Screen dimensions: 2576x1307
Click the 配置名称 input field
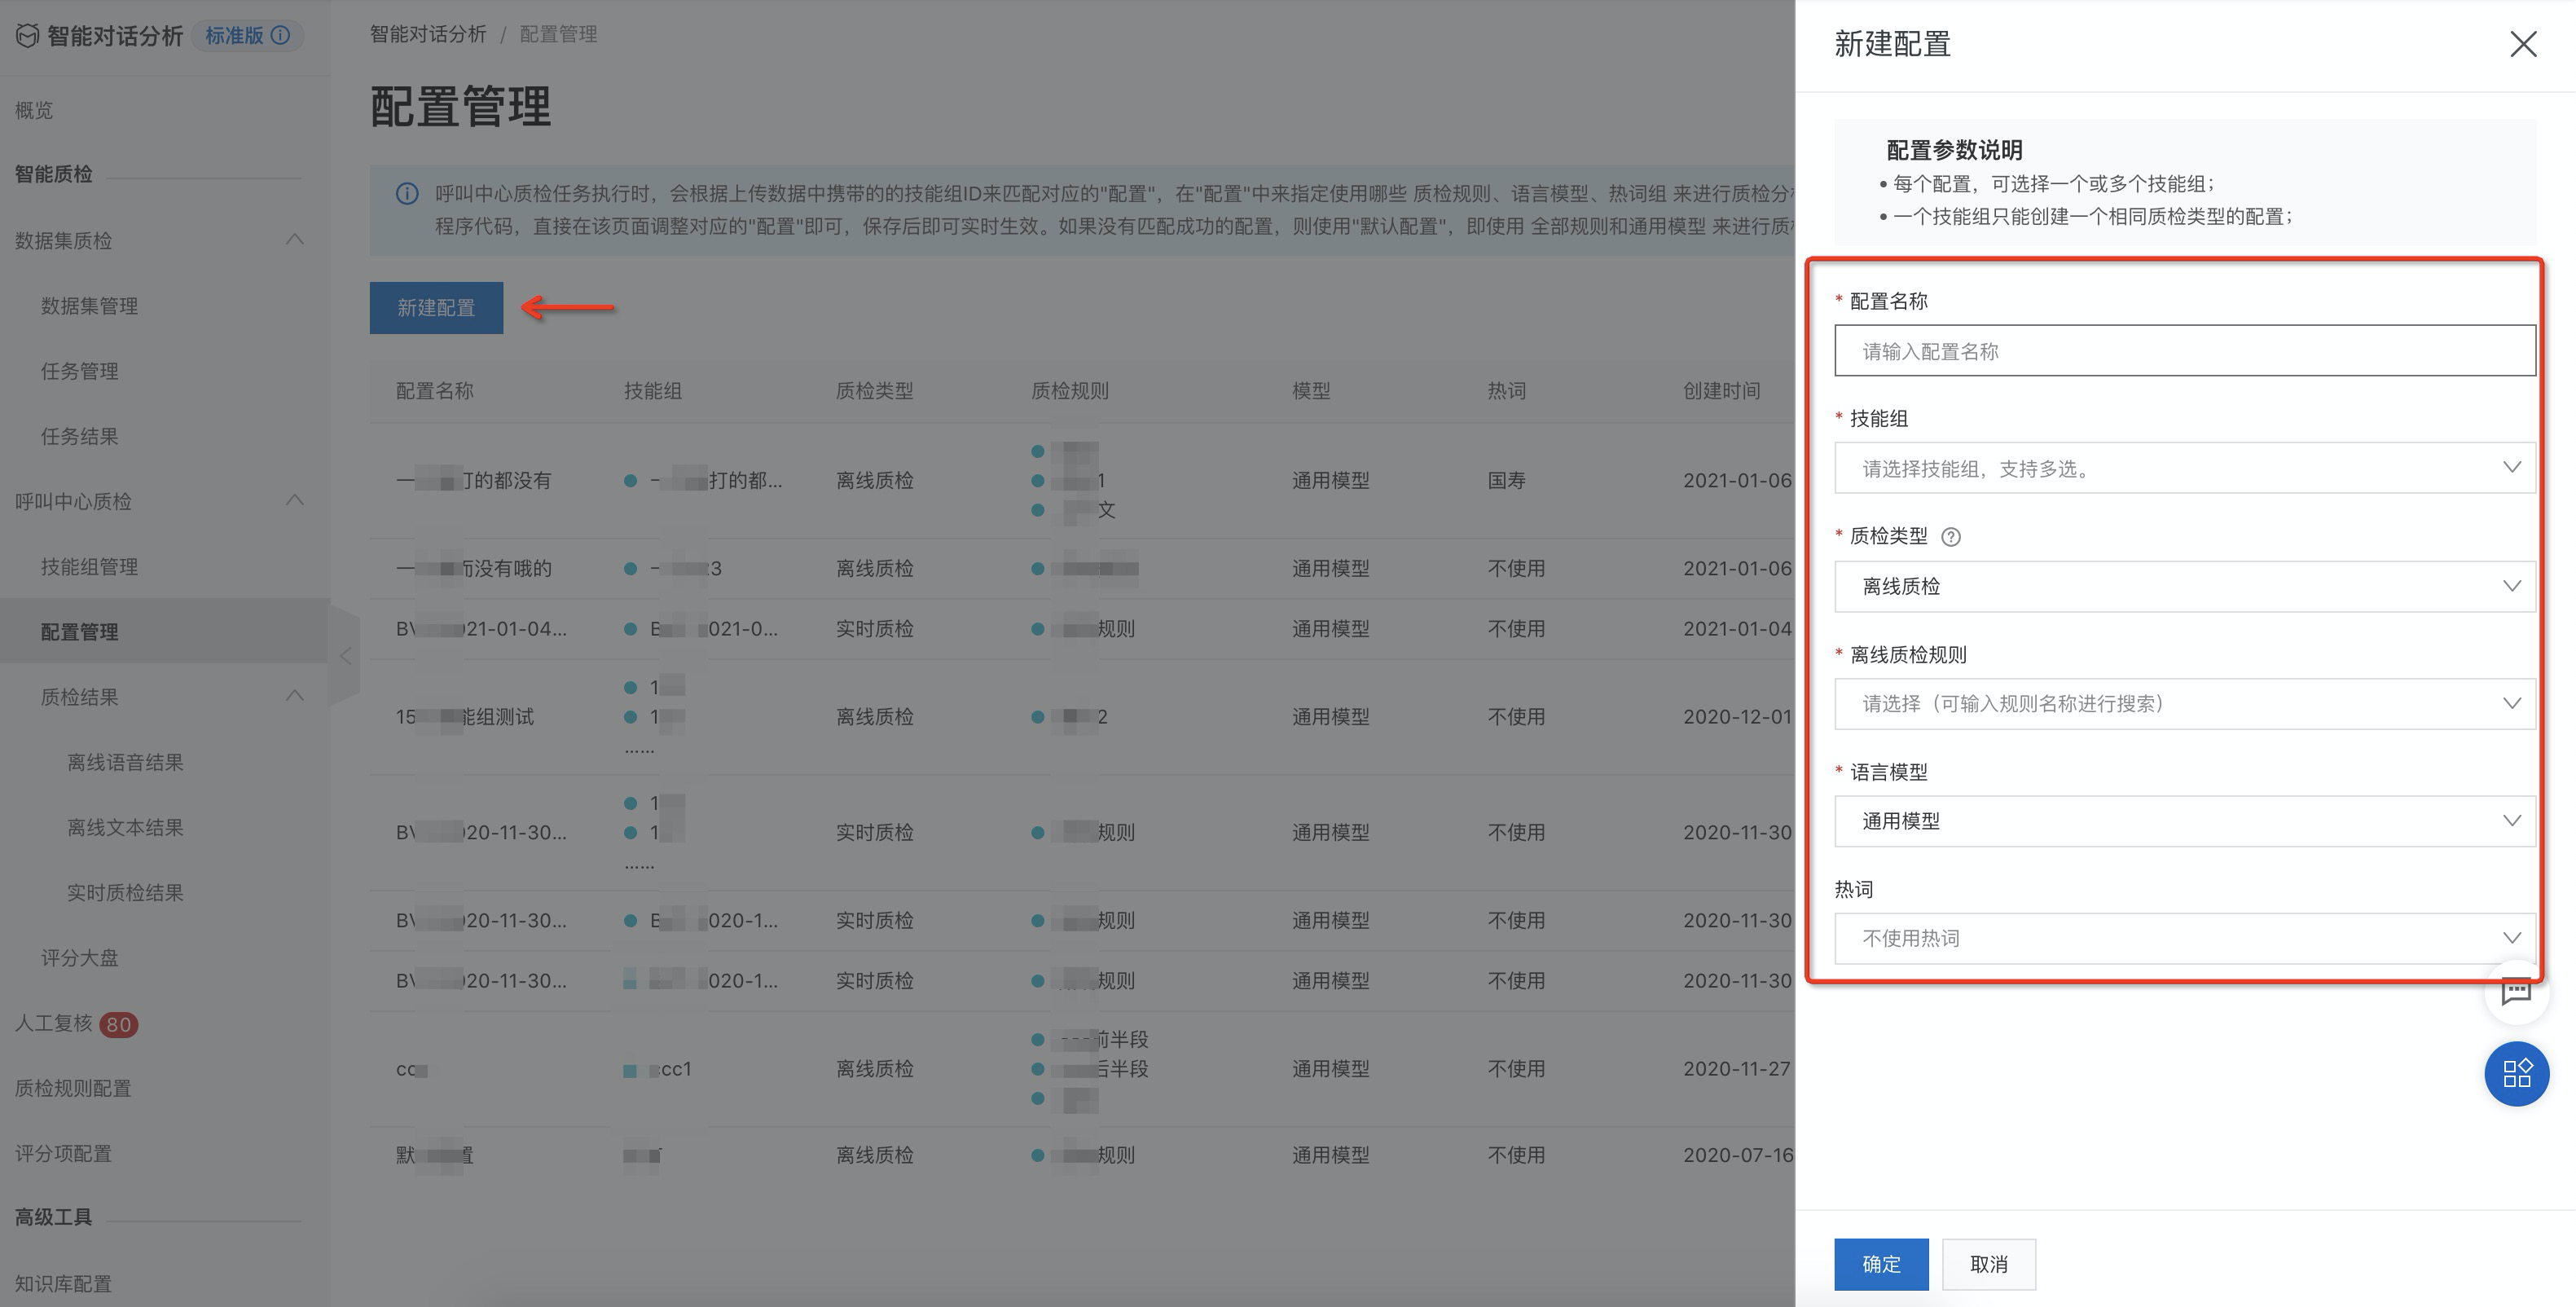(2185, 351)
